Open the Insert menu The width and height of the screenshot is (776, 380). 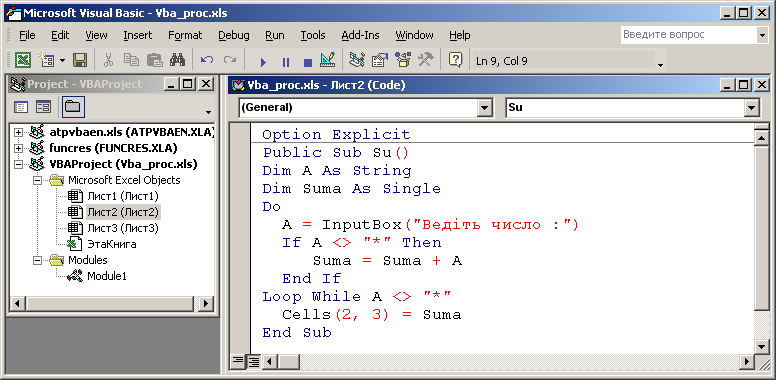(138, 35)
